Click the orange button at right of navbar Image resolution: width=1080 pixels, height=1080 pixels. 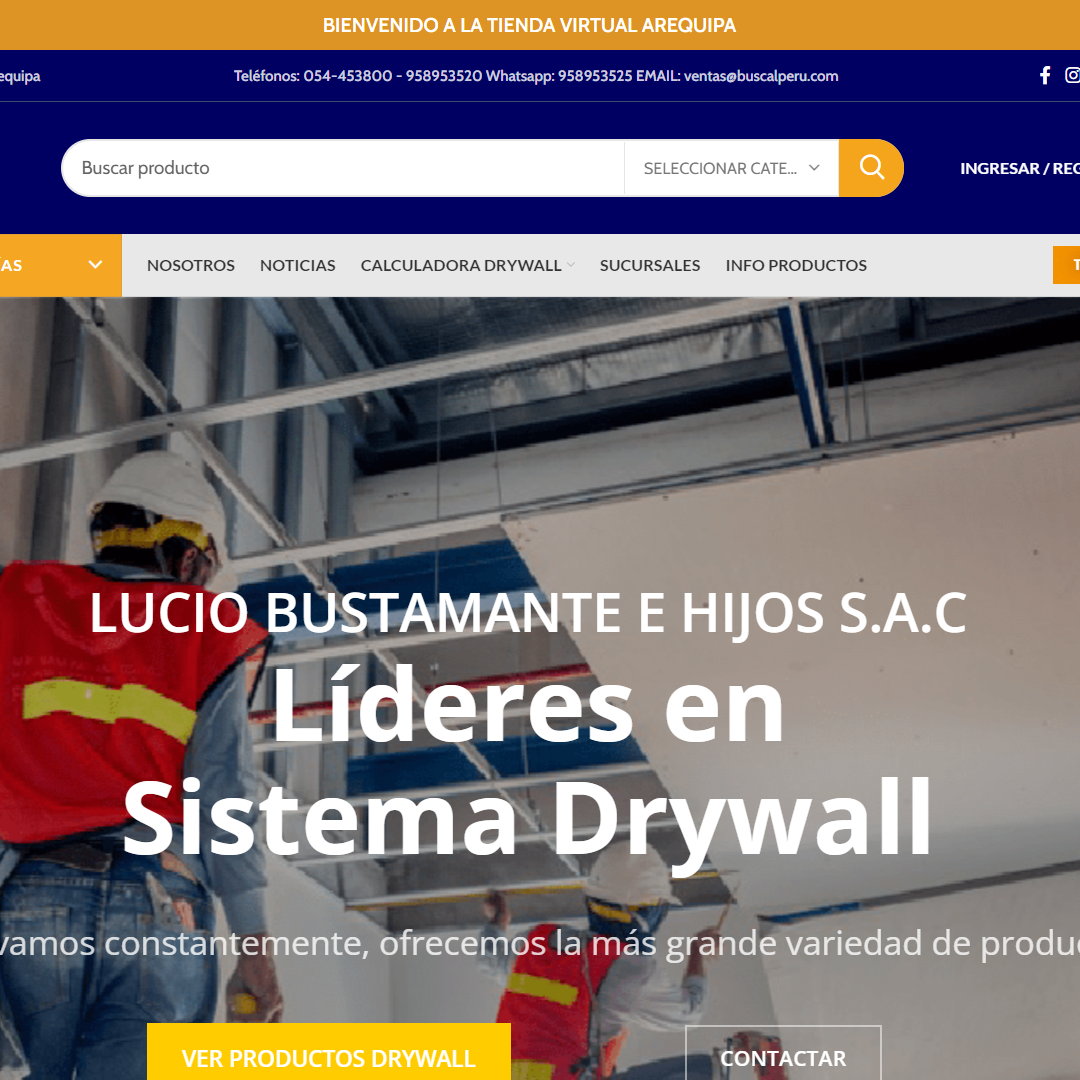[x=1067, y=265]
